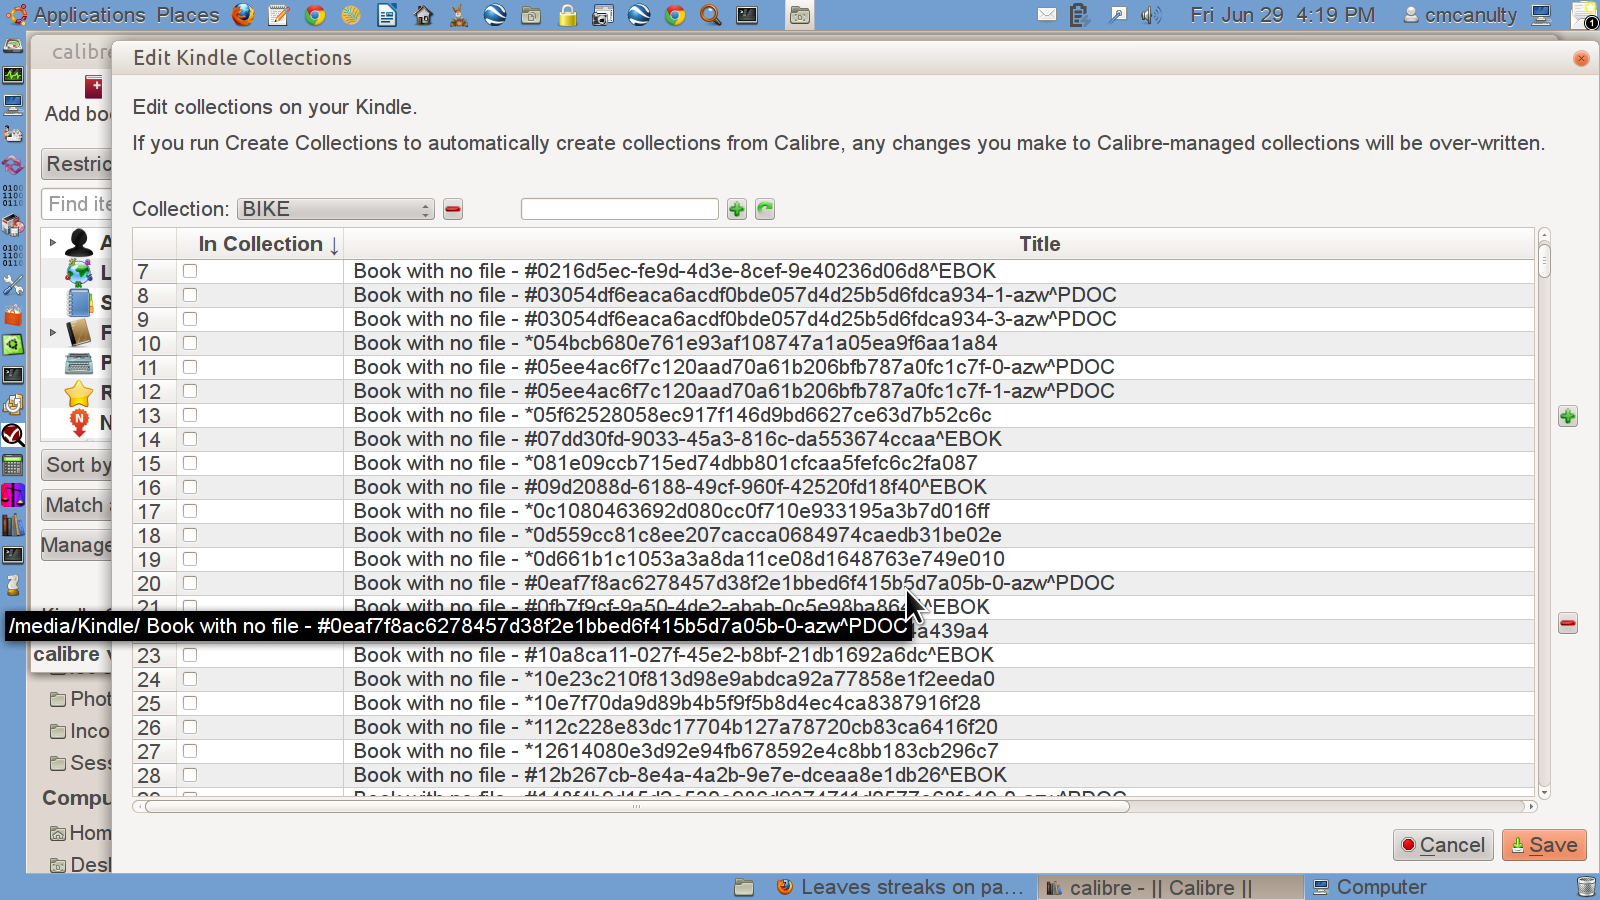The width and height of the screenshot is (1600, 900).
Task: Enable the checkbox in row 14
Action: point(190,439)
